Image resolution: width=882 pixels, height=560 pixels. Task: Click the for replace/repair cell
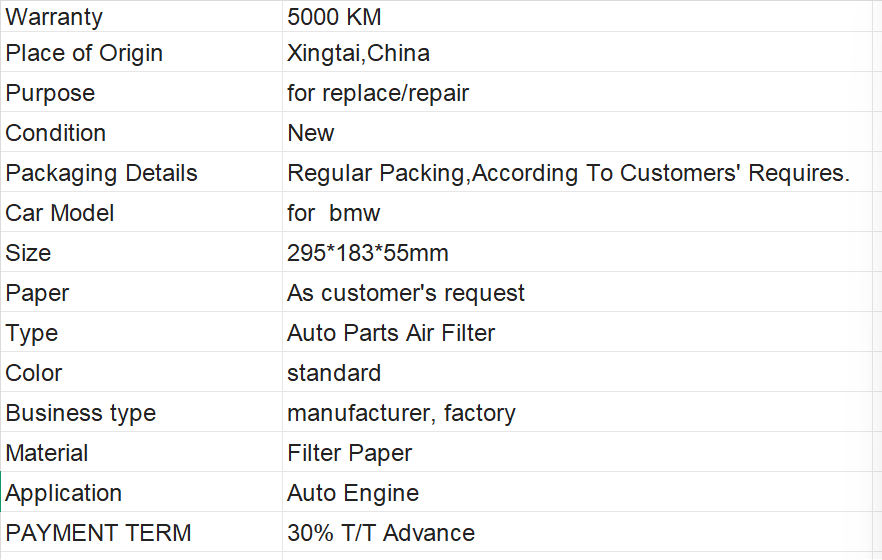(577, 92)
